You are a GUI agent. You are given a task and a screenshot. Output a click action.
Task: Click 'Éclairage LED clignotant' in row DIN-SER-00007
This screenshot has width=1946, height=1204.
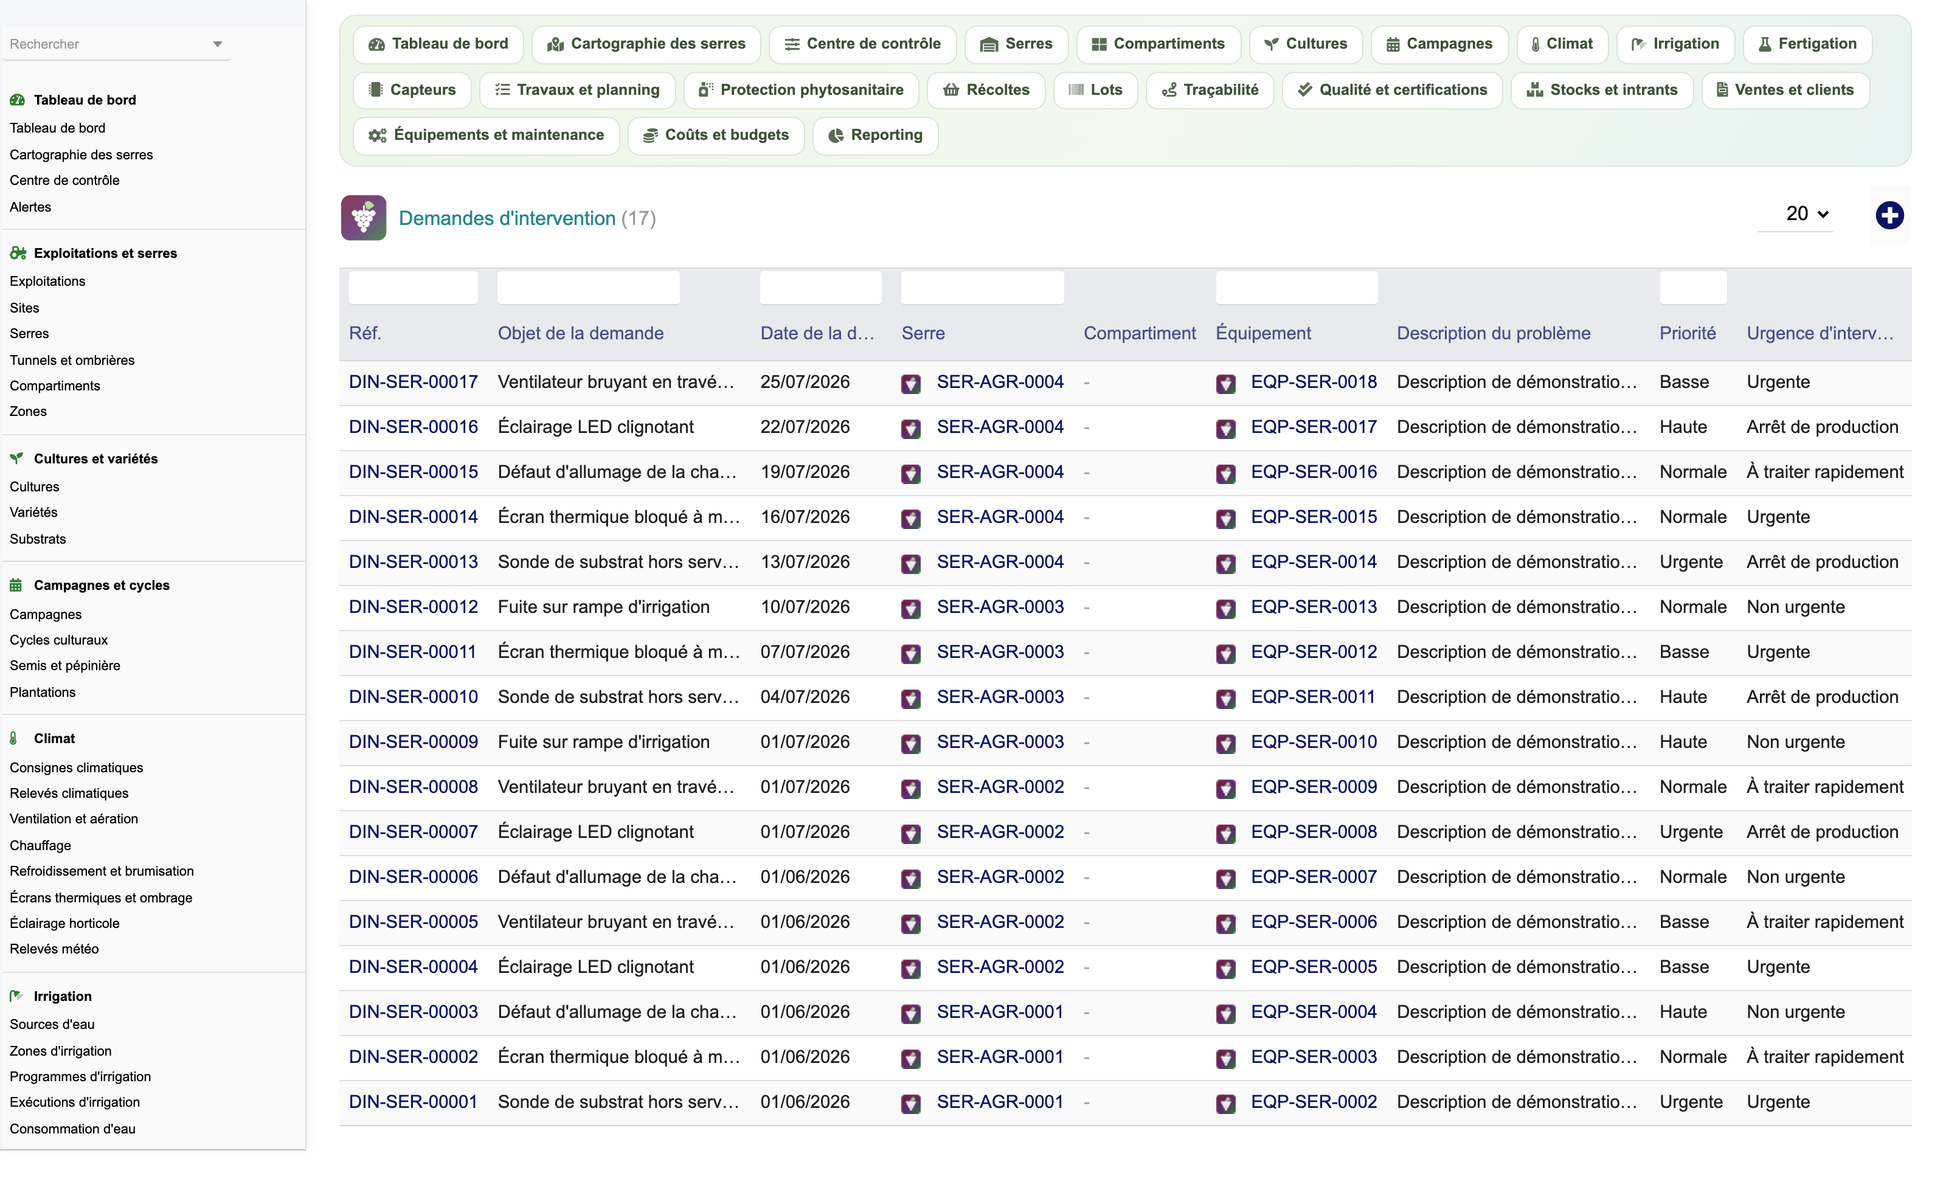(595, 832)
